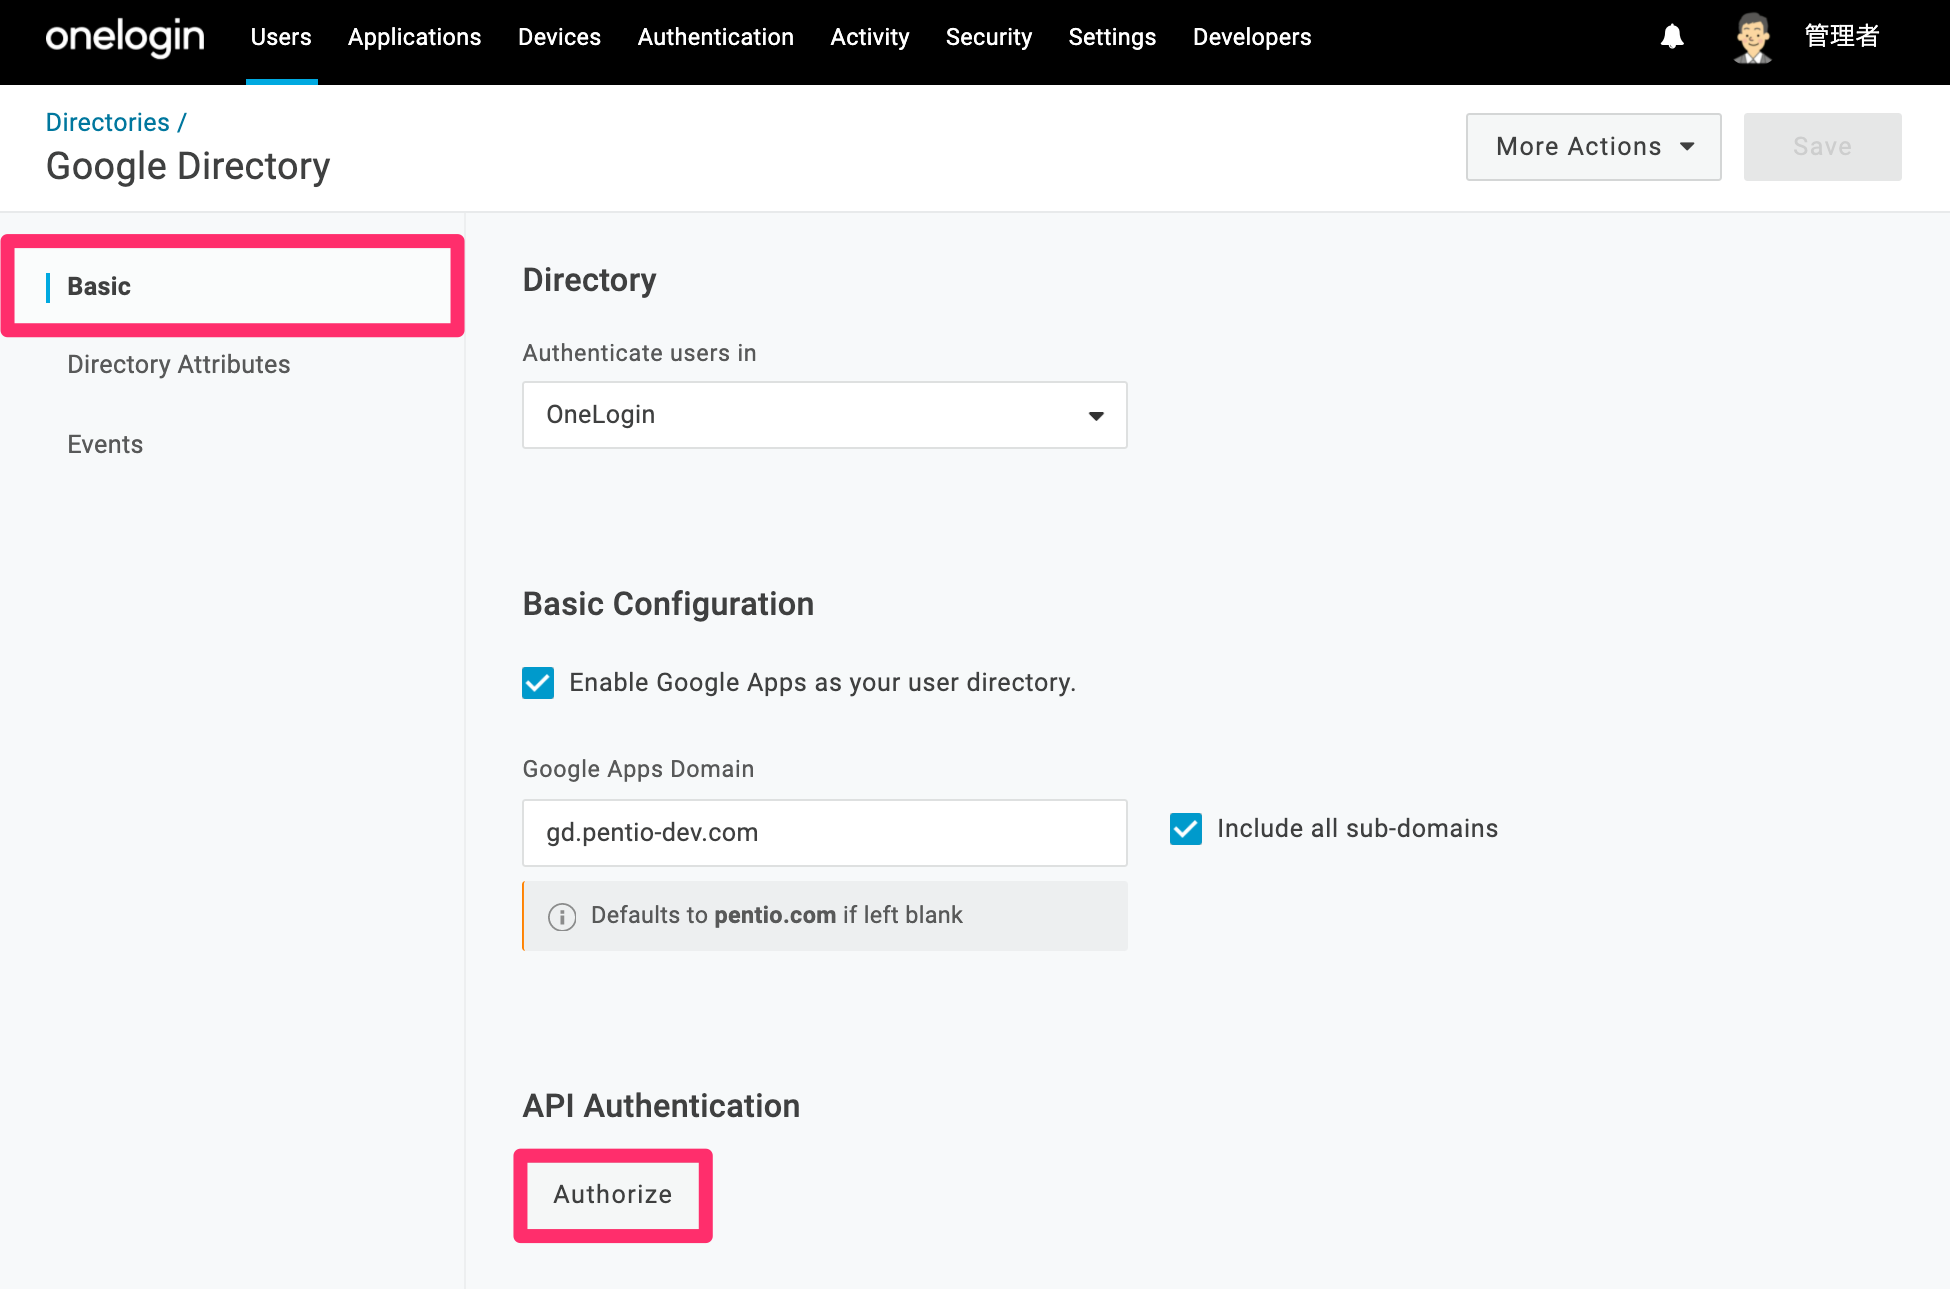
Task: Open the Developers menu
Action: click(1252, 37)
